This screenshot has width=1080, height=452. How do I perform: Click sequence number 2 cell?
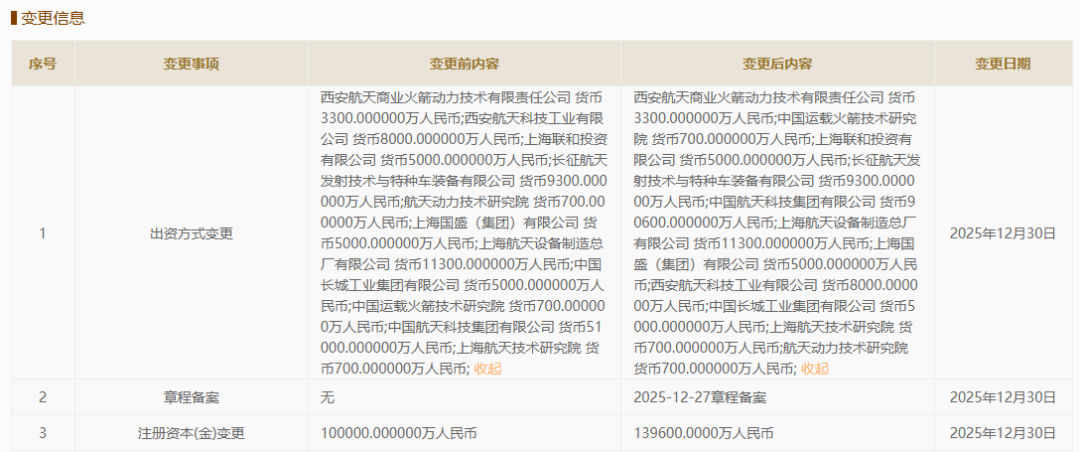[43, 398]
